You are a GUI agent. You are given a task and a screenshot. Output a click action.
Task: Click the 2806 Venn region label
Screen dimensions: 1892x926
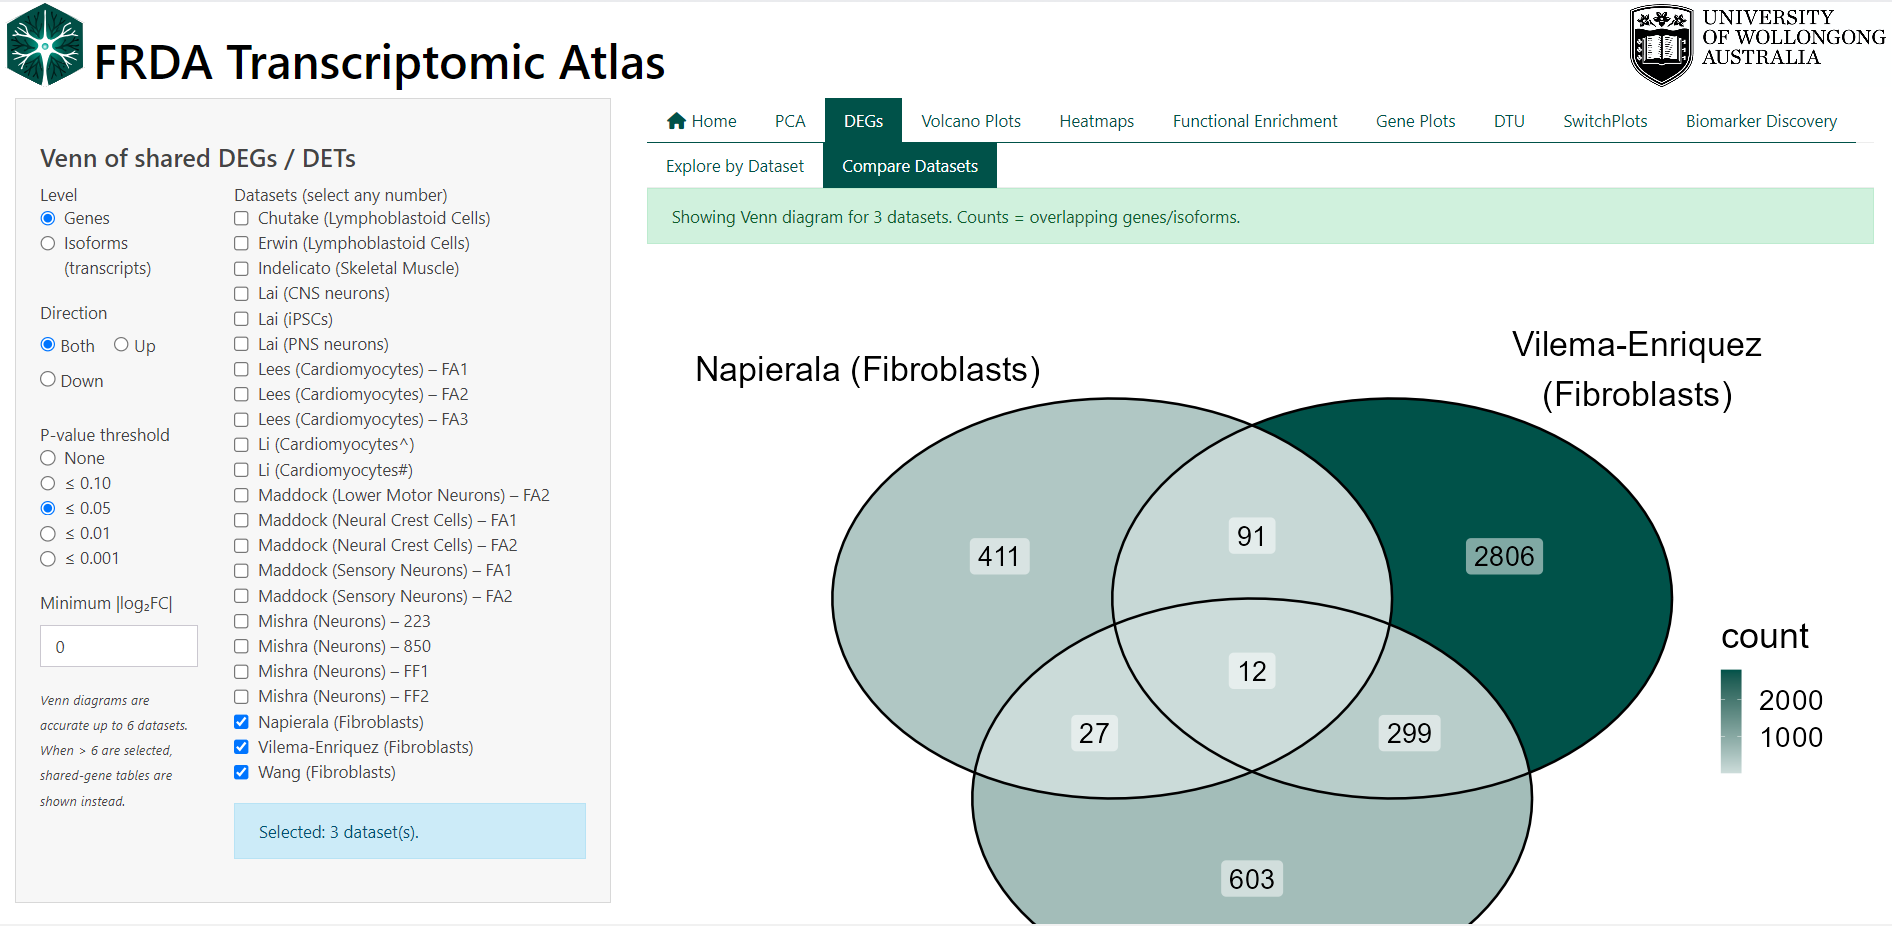coord(1503,556)
